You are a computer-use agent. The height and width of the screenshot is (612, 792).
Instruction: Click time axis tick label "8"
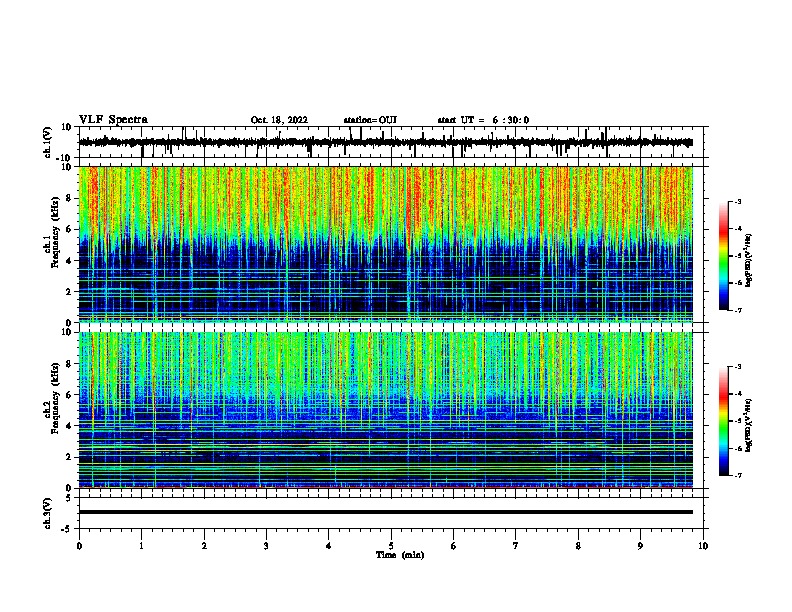(x=578, y=546)
